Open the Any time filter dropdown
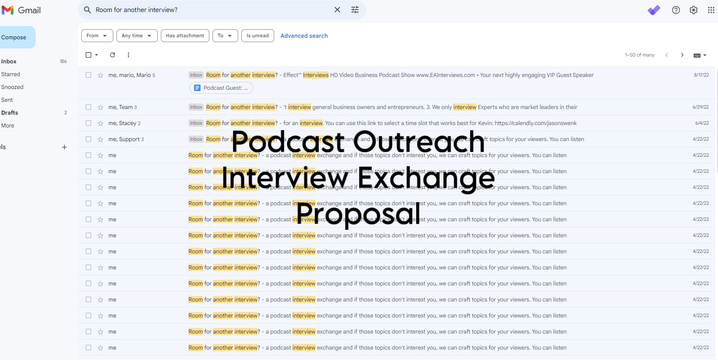This screenshot has width=718, height=360. tap(136, 36)
